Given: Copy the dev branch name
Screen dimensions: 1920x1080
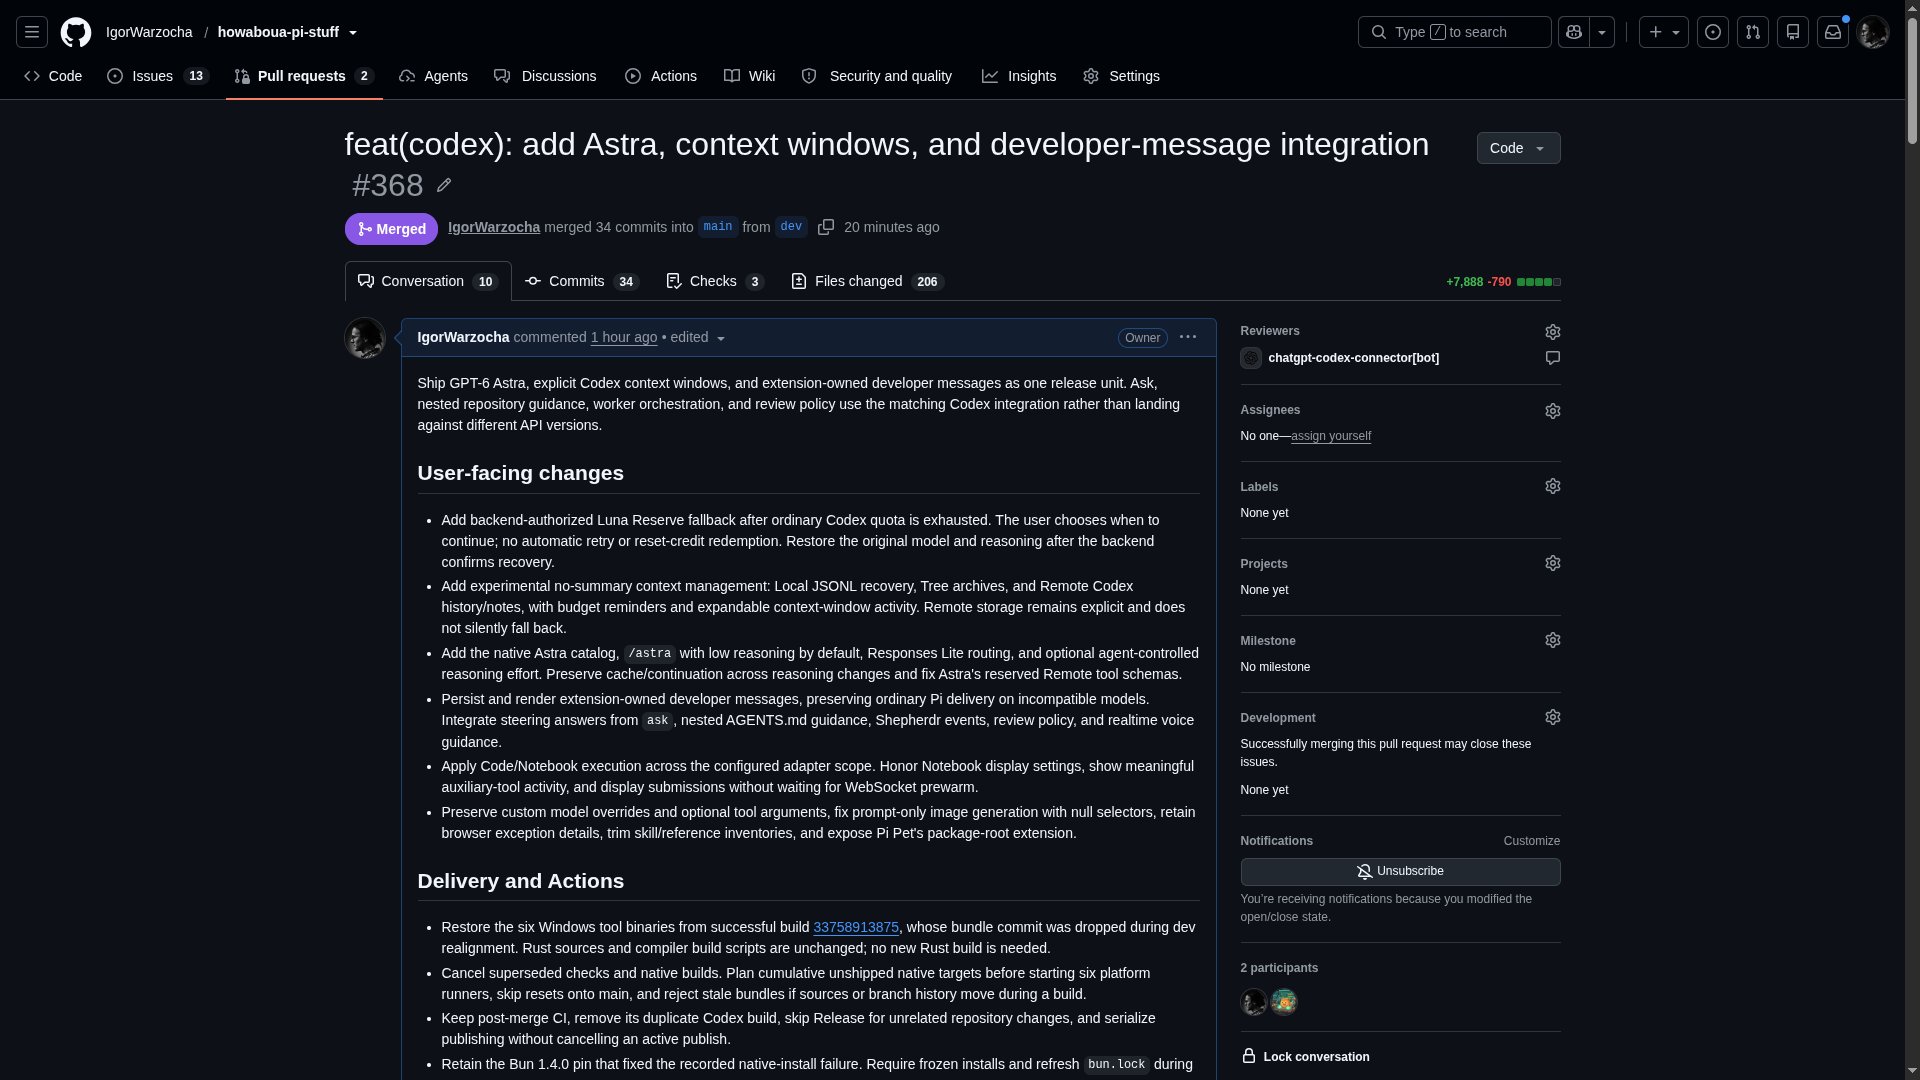Looking at the screenshot, I should 826,227.
